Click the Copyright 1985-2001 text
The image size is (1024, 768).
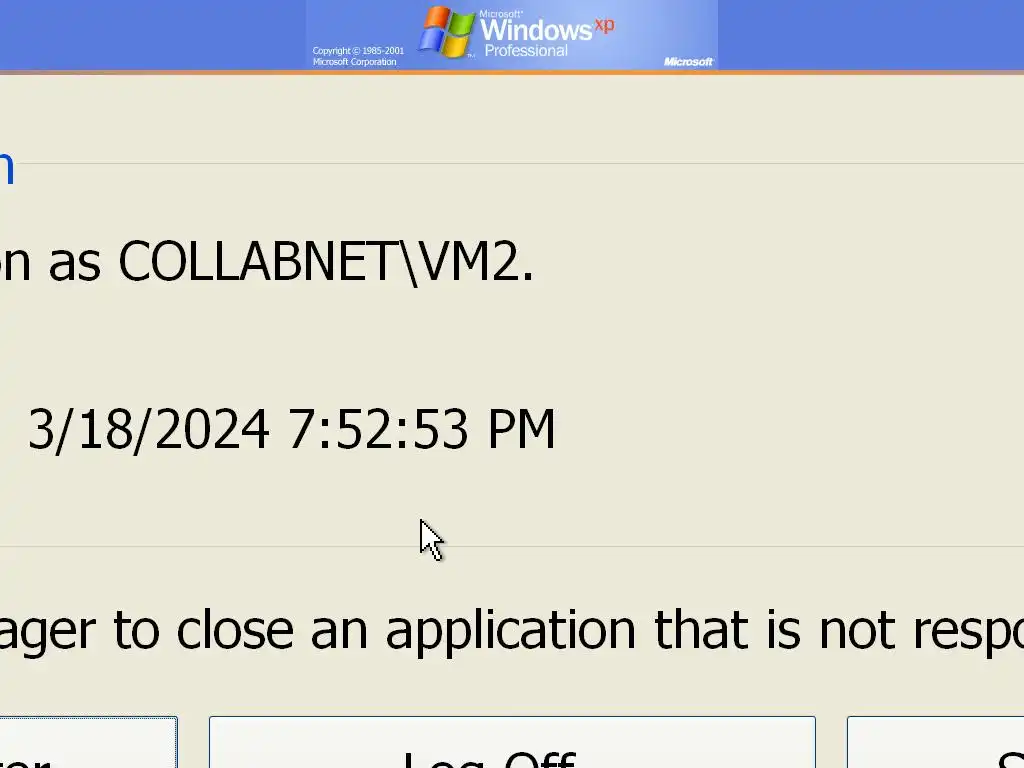tap(358, 50)
